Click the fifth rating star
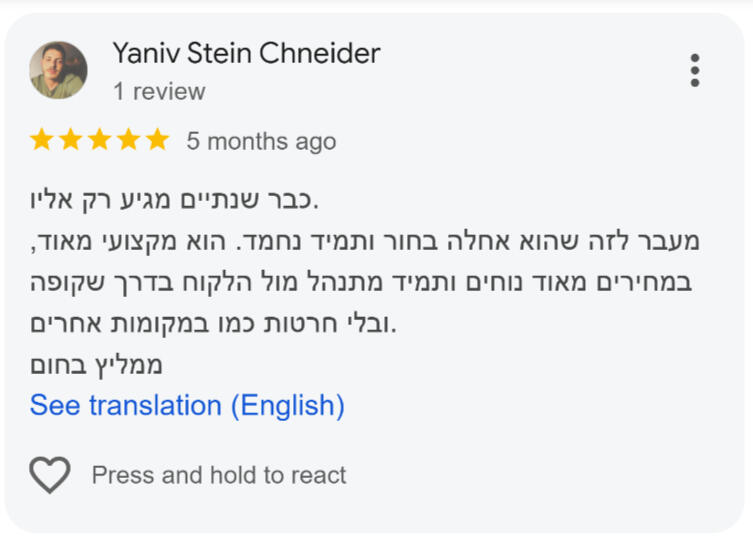The width and height of the screenshot is (753, 538). (158, 140)
